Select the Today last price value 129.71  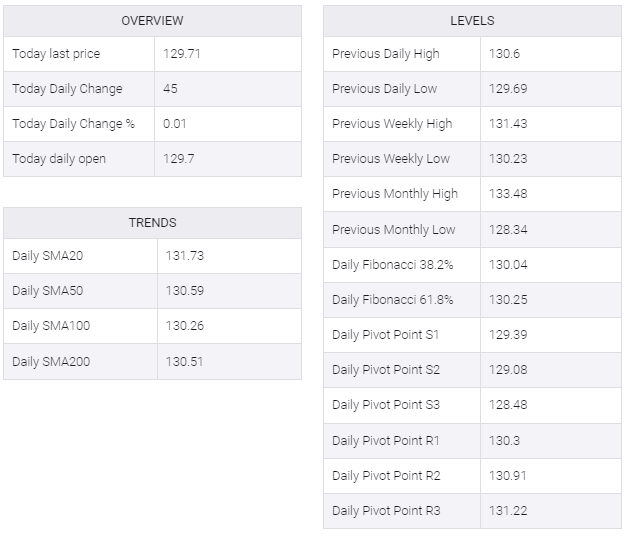pyautogui.click(x=181, y=53)
